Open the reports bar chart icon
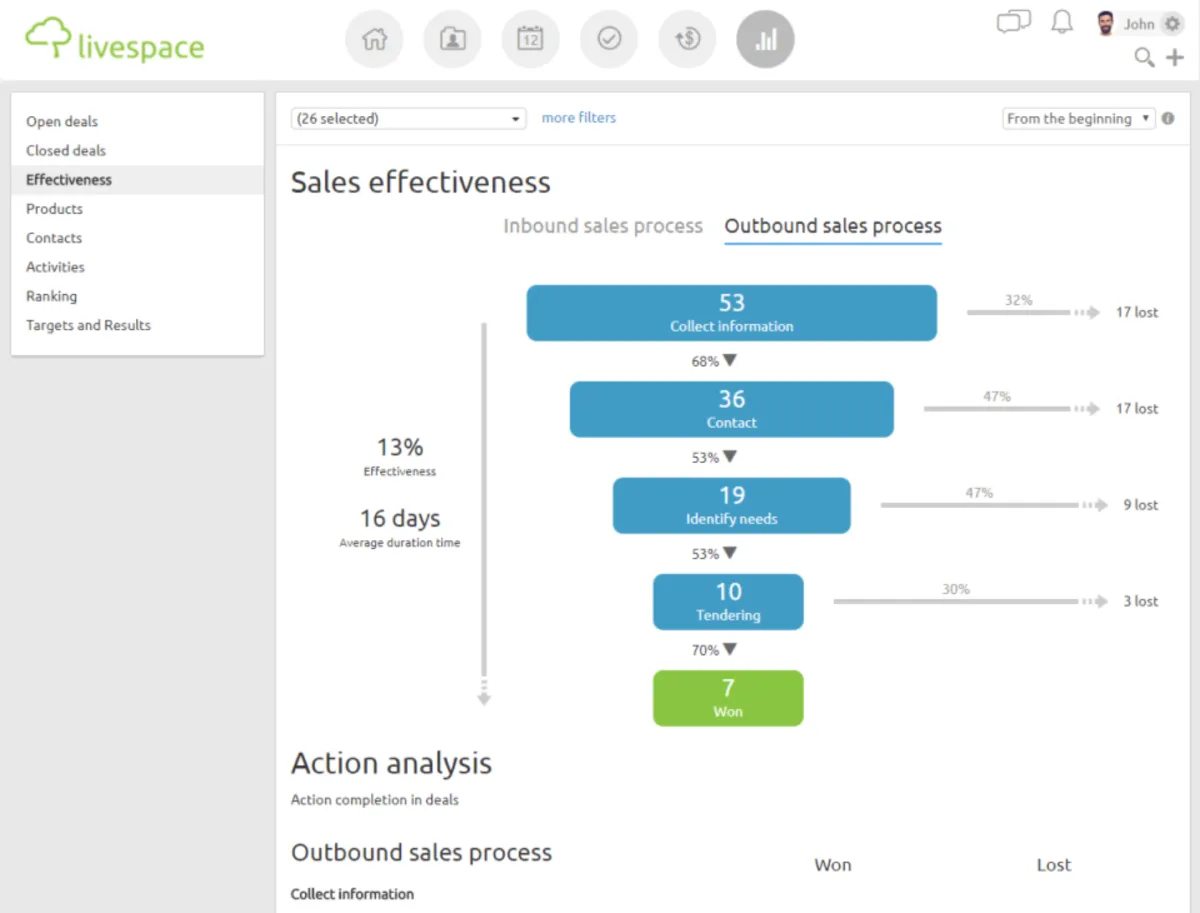The height and width of the screenshot is (913, 1200). 765,40
